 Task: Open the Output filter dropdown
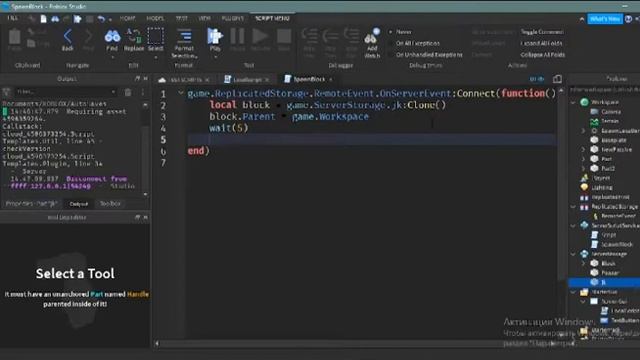point(113,92)
